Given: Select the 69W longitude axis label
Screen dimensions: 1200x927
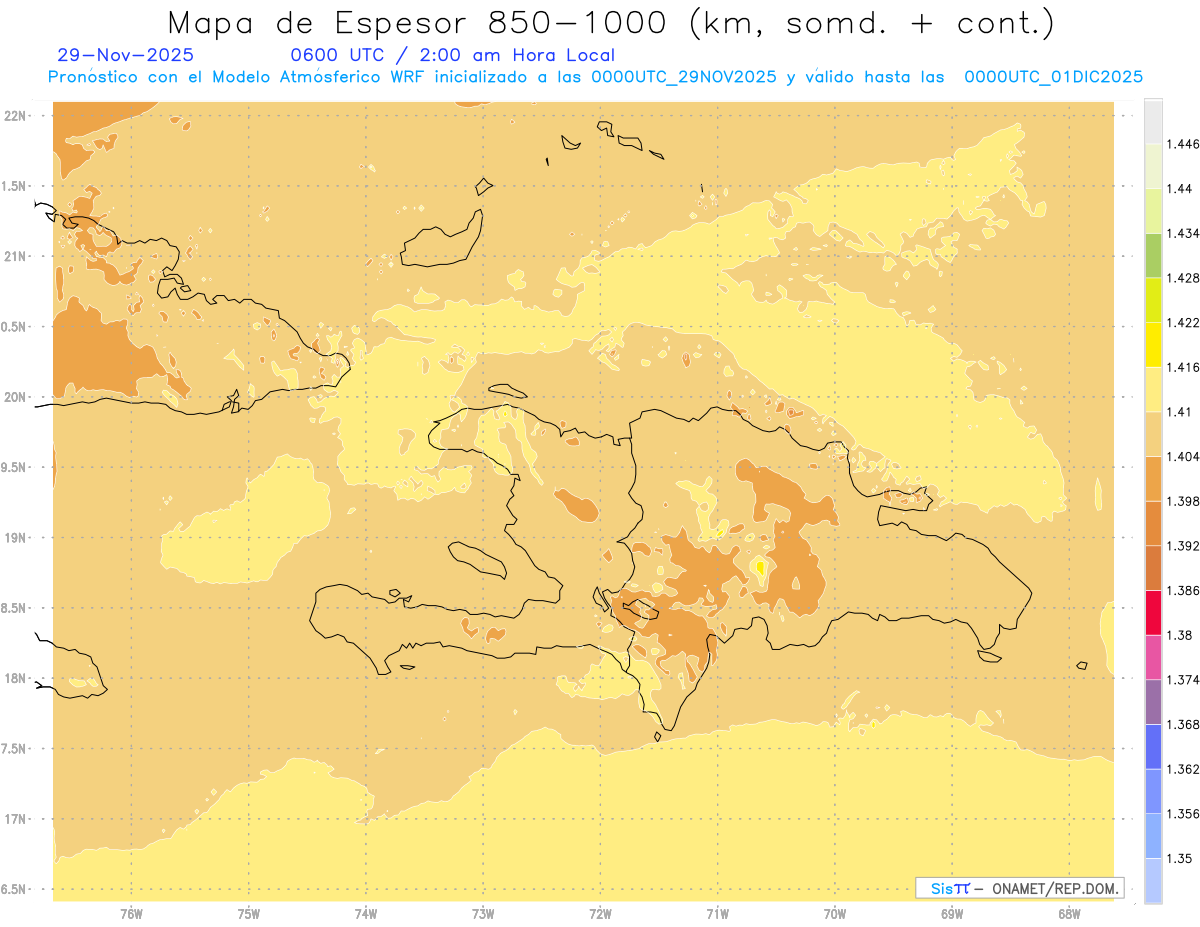Looking at the screenshot, I should pyautogui.click(x=952, y=913).
